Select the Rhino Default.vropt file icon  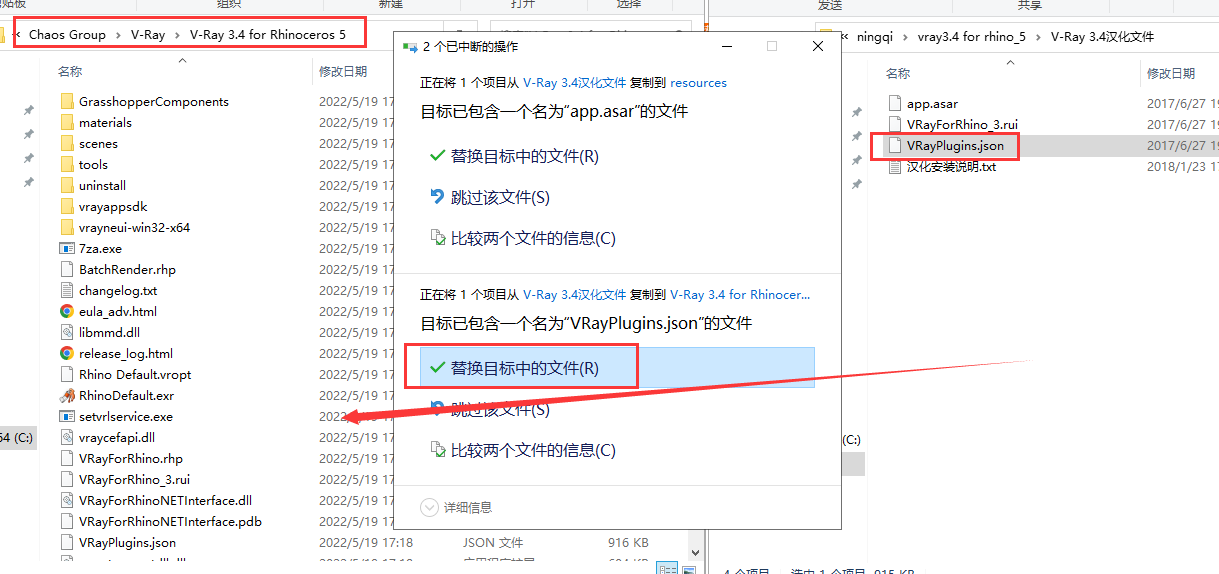coord(67,374)
